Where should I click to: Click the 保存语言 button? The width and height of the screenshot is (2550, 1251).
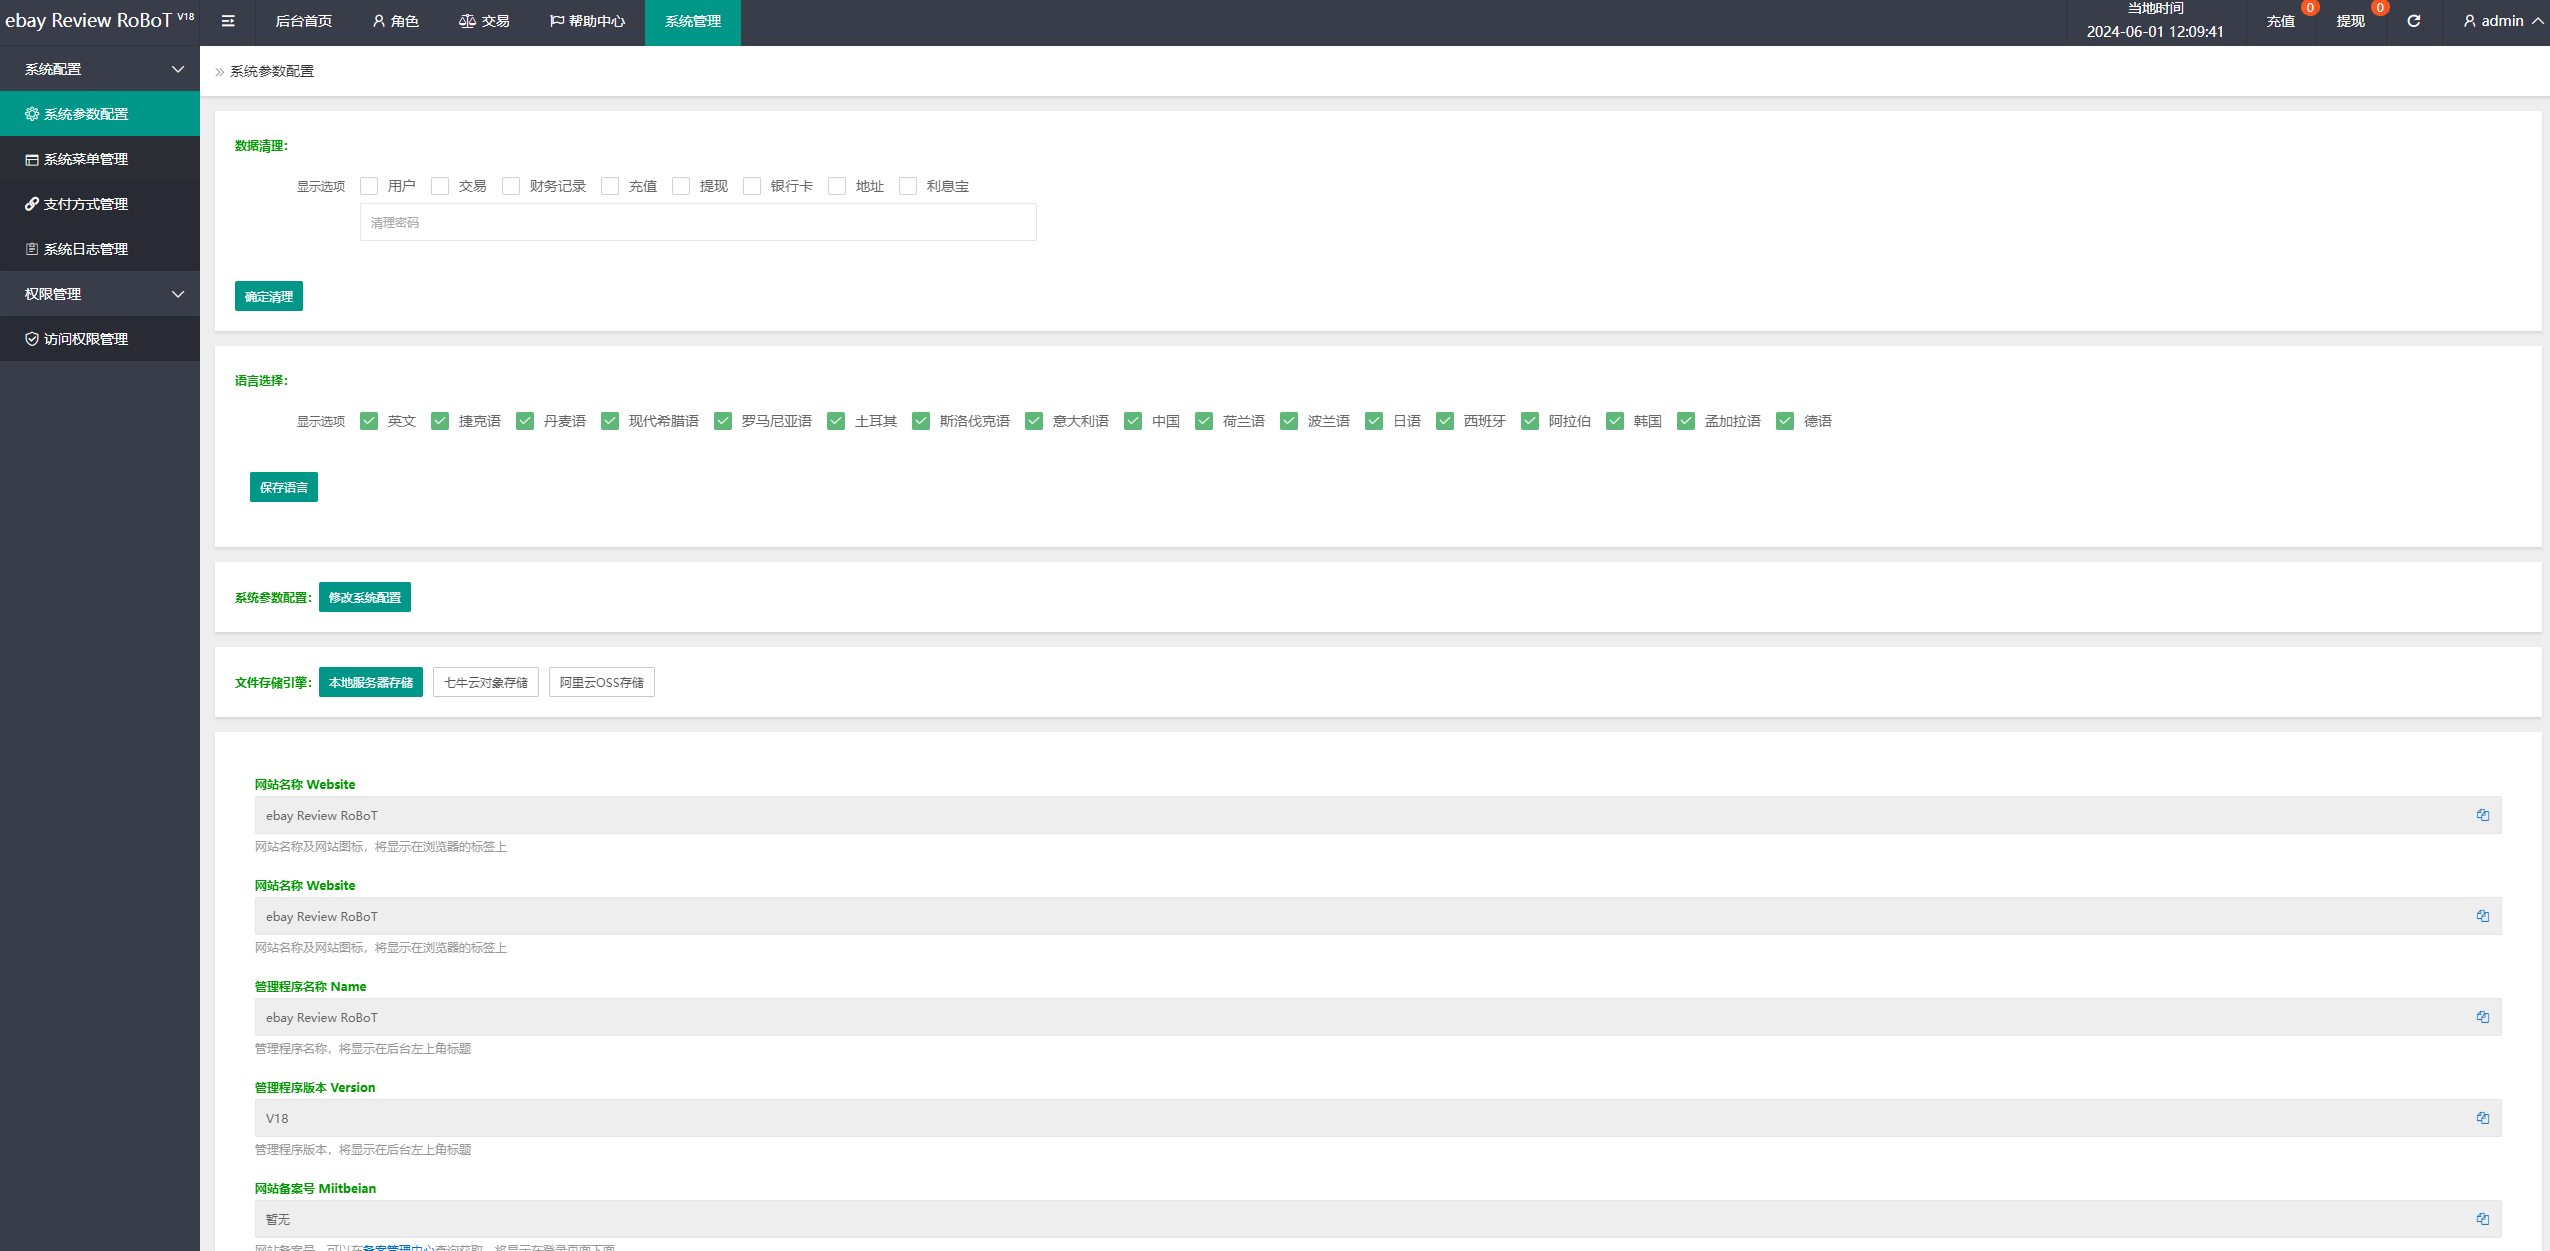[x=283, y=487]
